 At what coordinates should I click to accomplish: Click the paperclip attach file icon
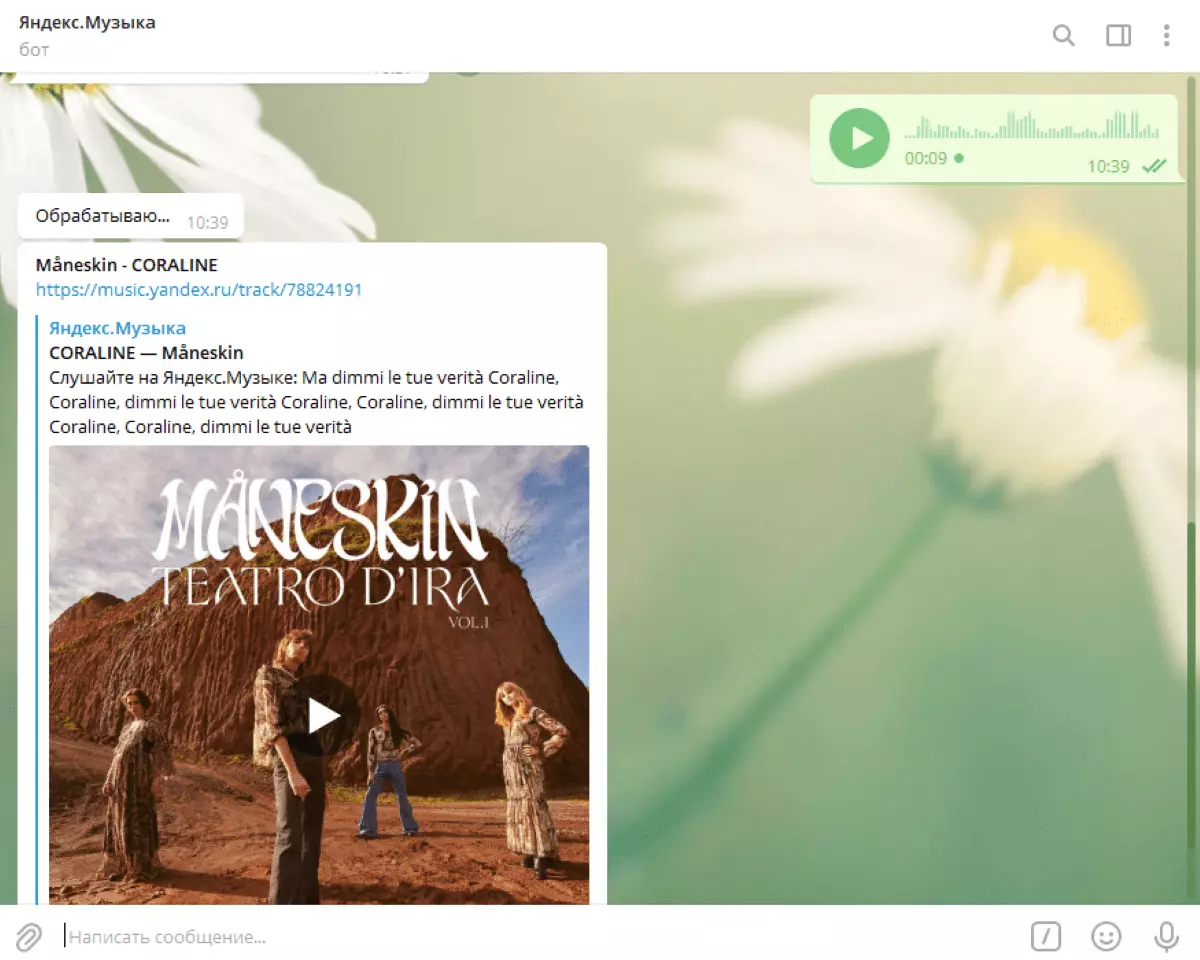pos(29,937)
